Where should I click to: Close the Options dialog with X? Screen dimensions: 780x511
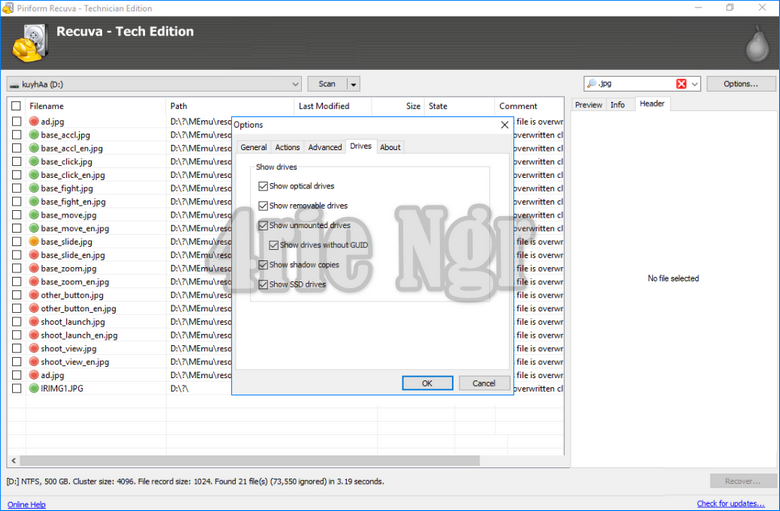pyautogui.click(x=504, y=125)
